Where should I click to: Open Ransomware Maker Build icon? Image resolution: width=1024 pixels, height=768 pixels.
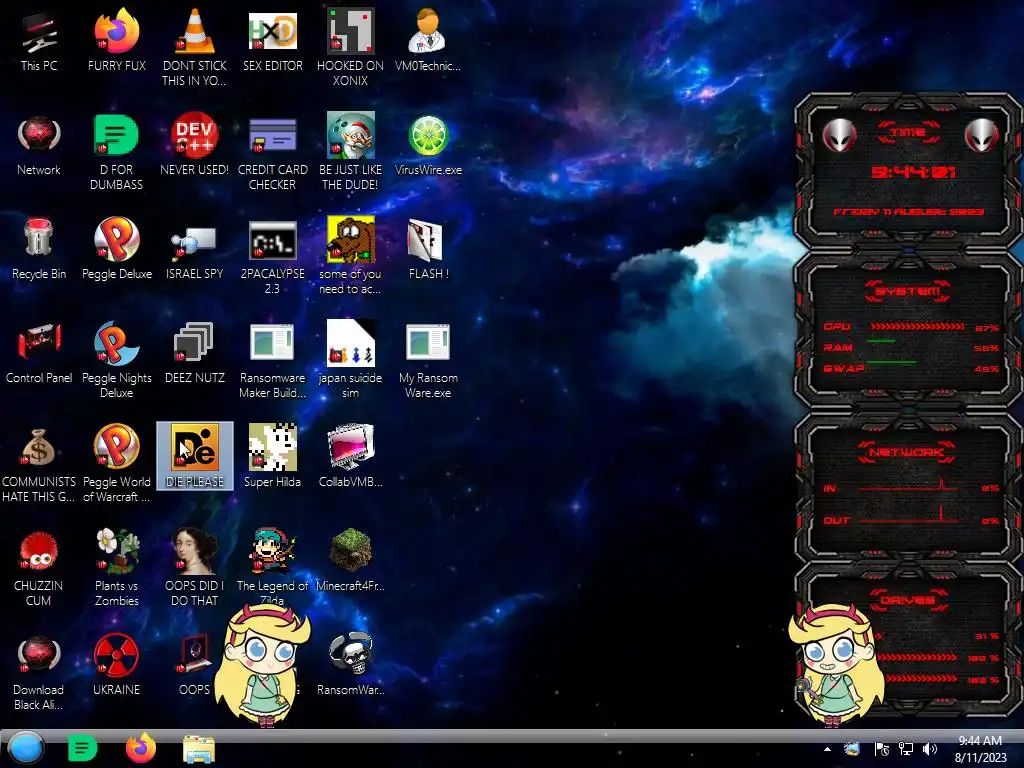(272, 359)
